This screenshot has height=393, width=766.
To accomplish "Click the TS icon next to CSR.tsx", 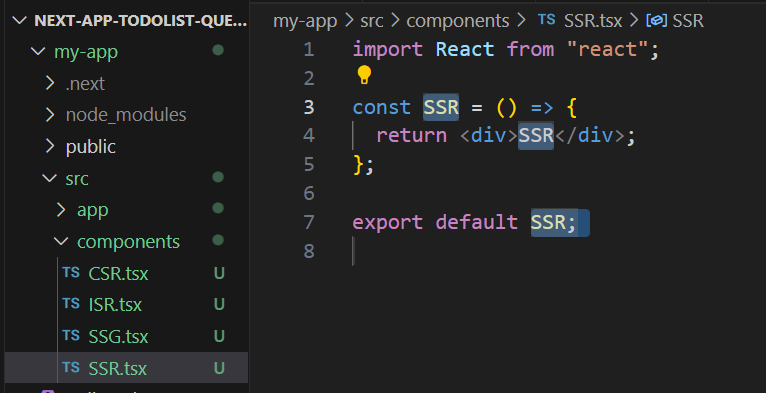I will point(71,272).
